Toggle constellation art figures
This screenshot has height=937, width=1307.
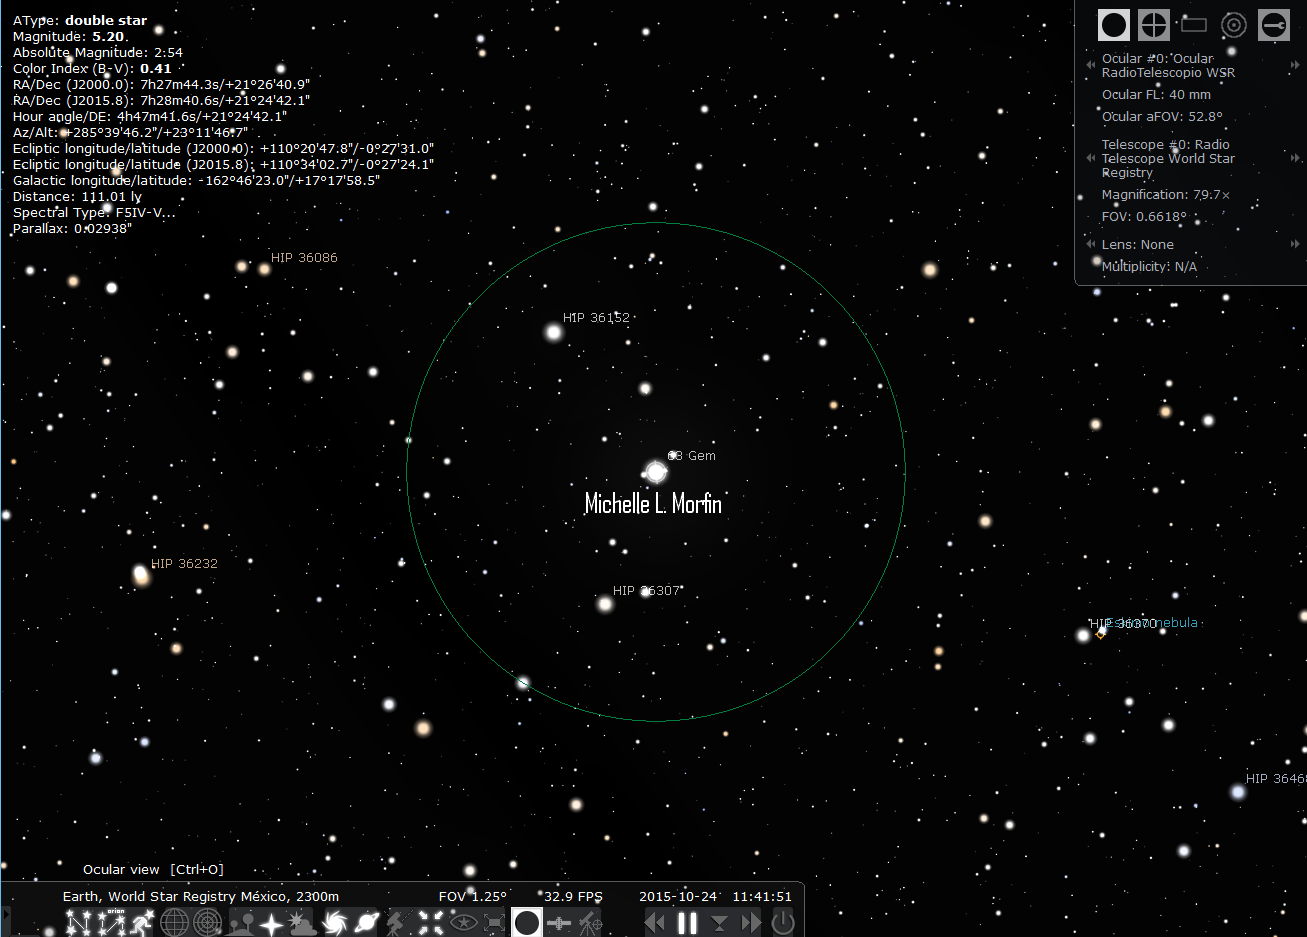click(143, 922)
